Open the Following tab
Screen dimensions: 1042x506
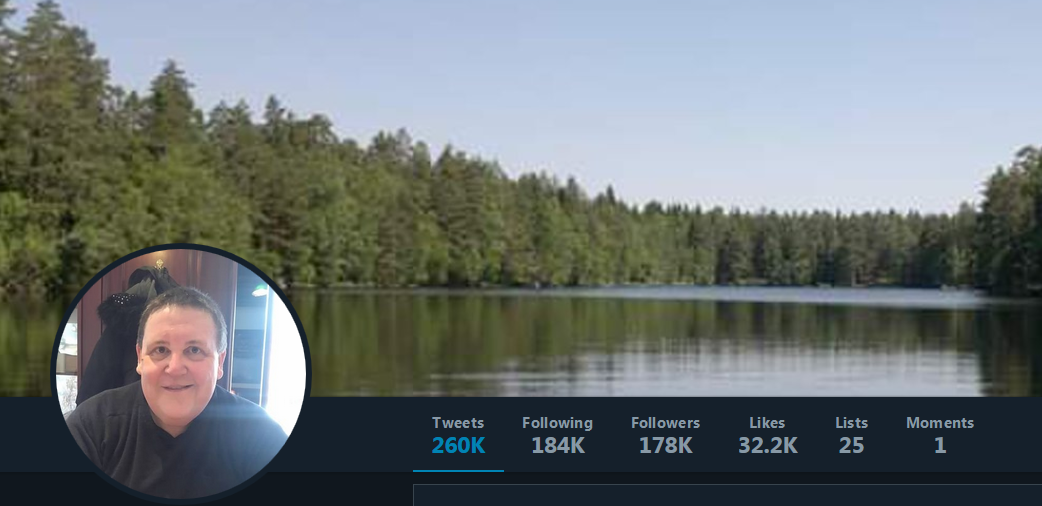(557, 435)
